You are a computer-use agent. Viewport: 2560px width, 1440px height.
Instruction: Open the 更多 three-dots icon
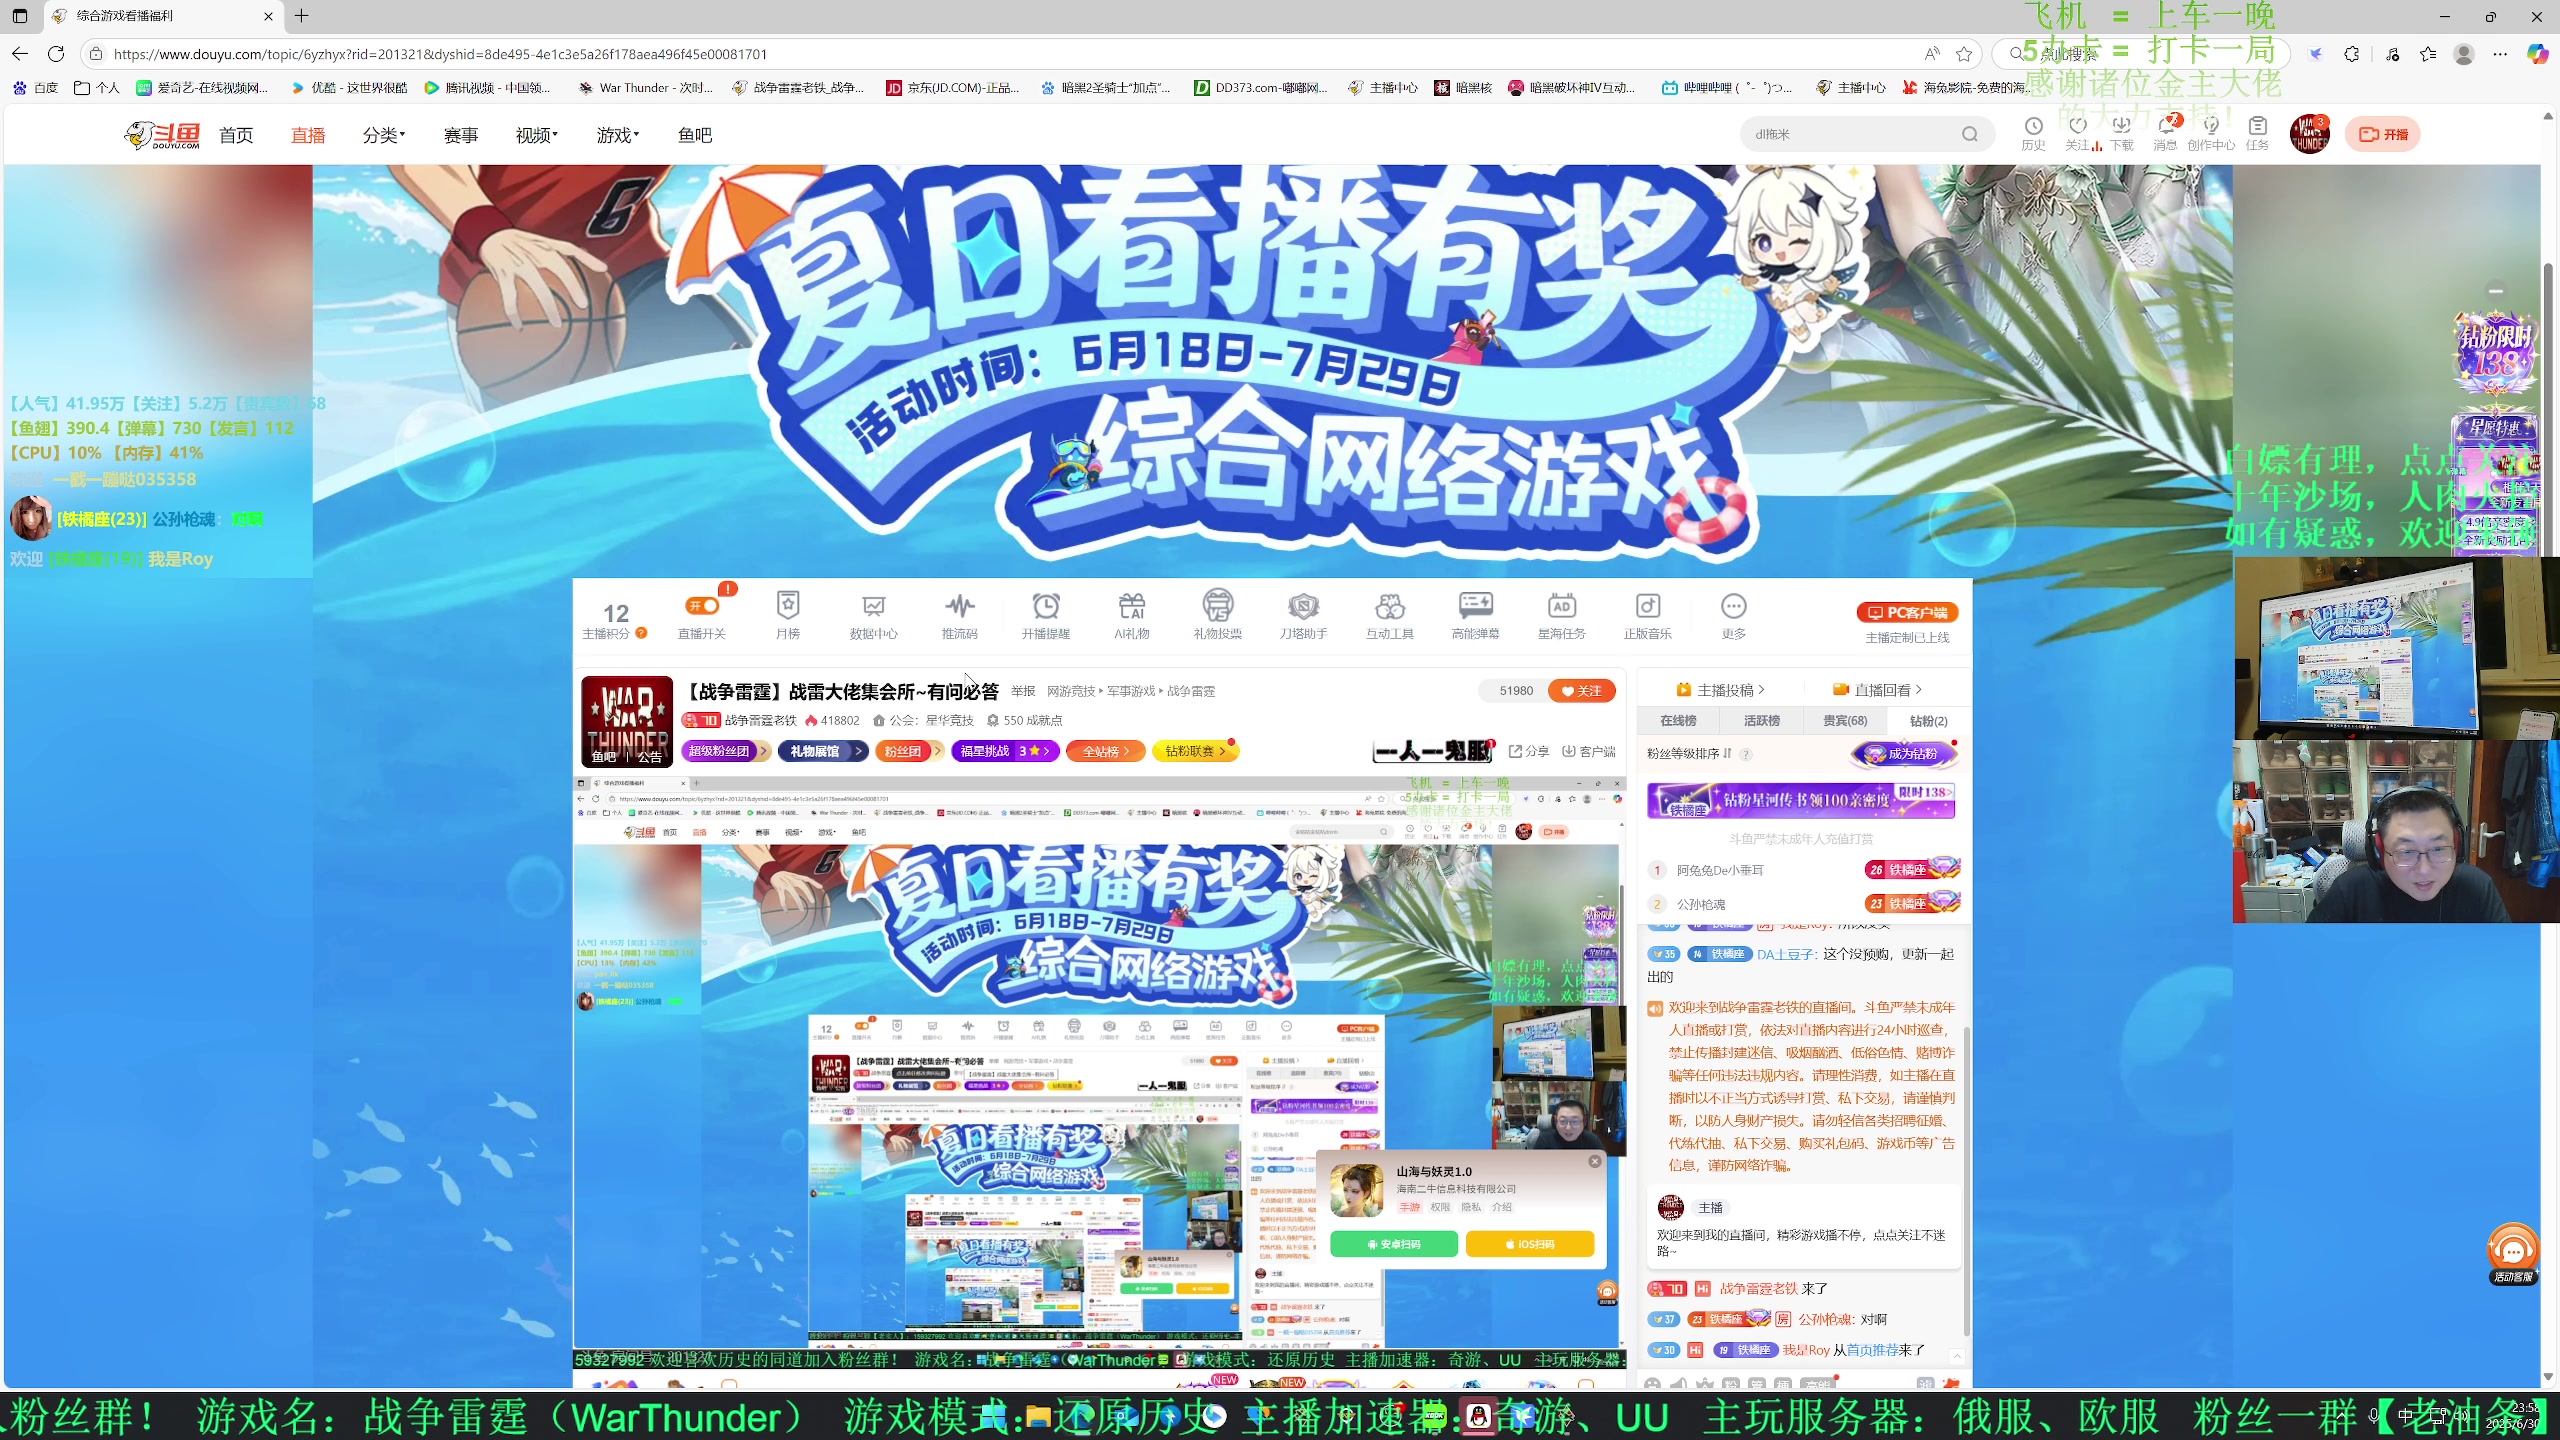tap(1734, 614)
